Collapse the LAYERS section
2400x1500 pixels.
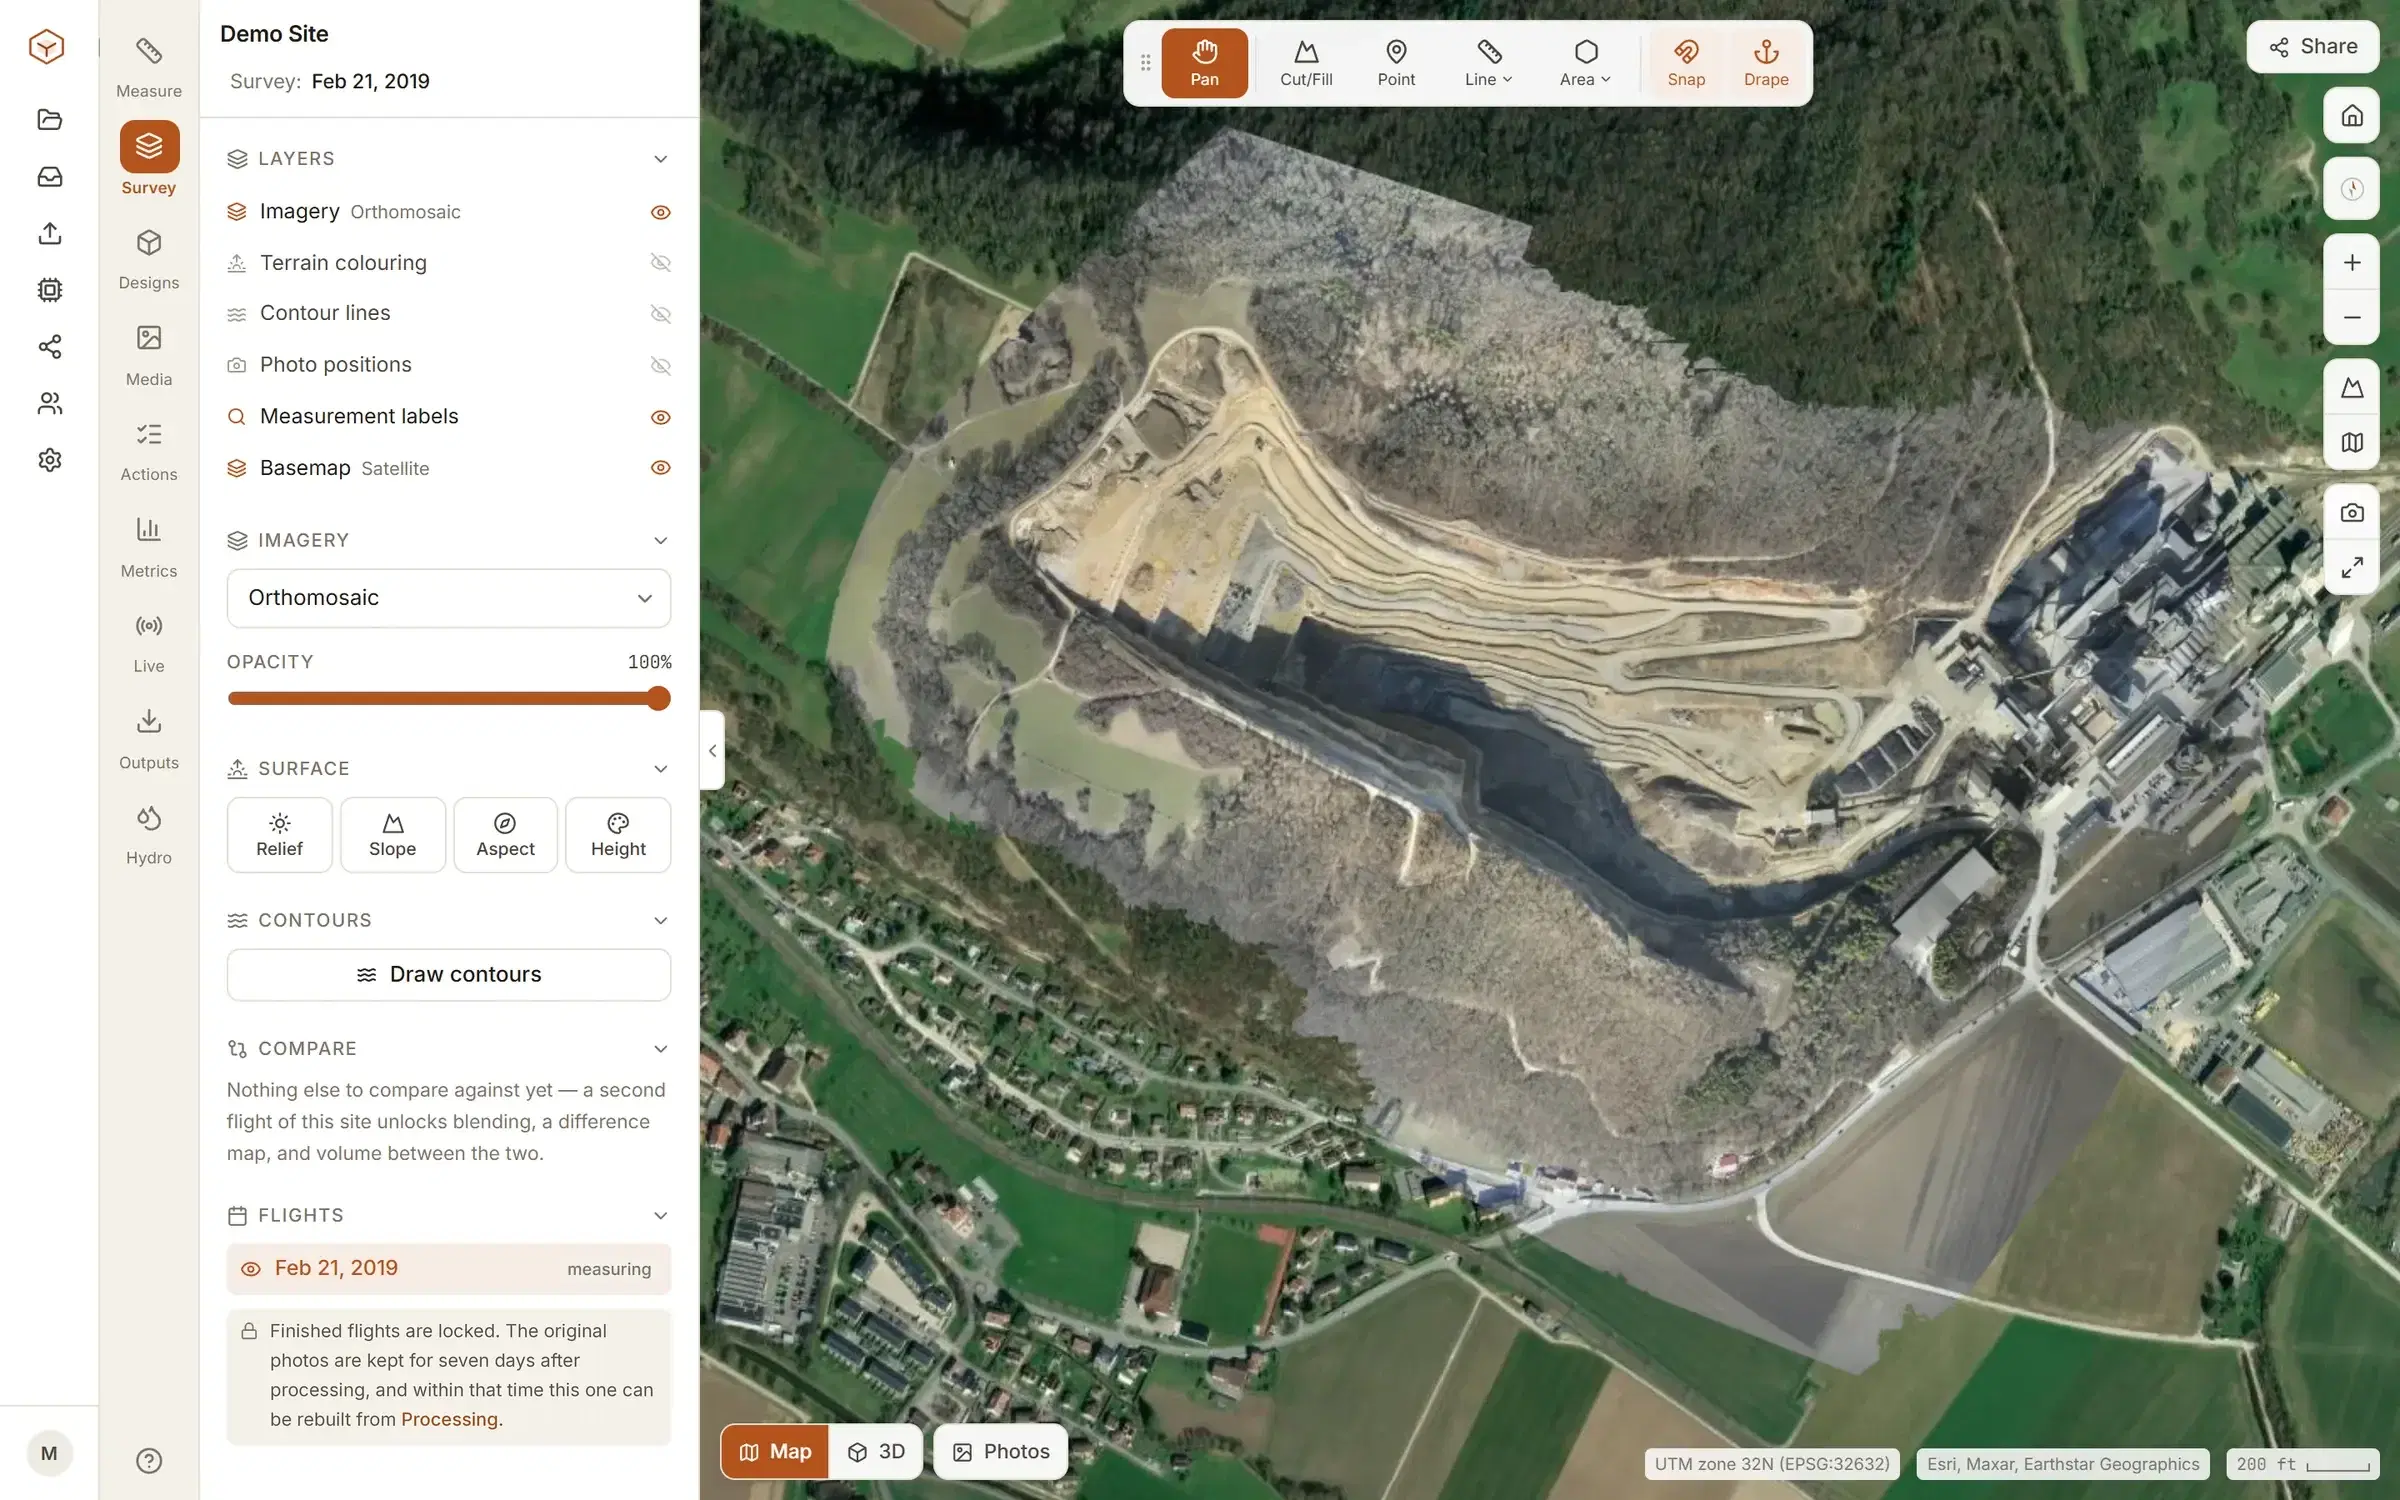(x=660, y=159)
